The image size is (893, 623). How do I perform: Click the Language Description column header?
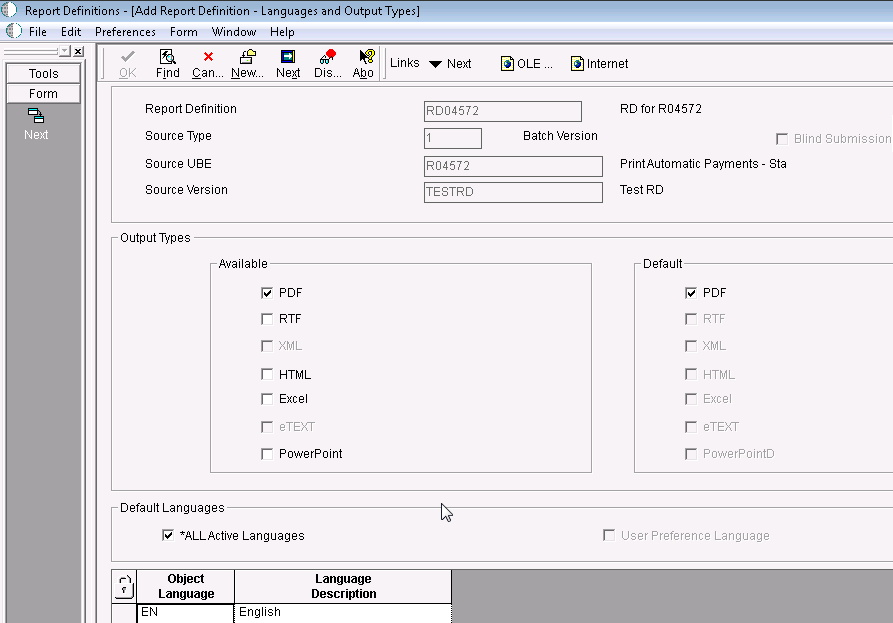(343, 586)
